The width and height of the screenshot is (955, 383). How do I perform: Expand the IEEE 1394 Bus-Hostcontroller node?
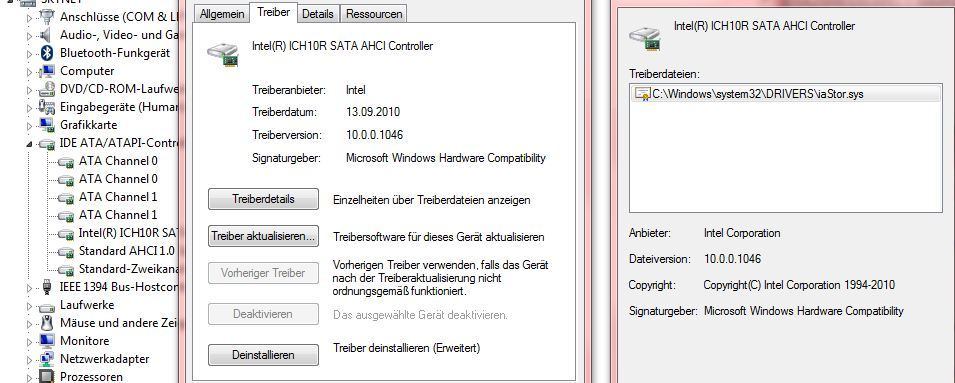(29, 287)
